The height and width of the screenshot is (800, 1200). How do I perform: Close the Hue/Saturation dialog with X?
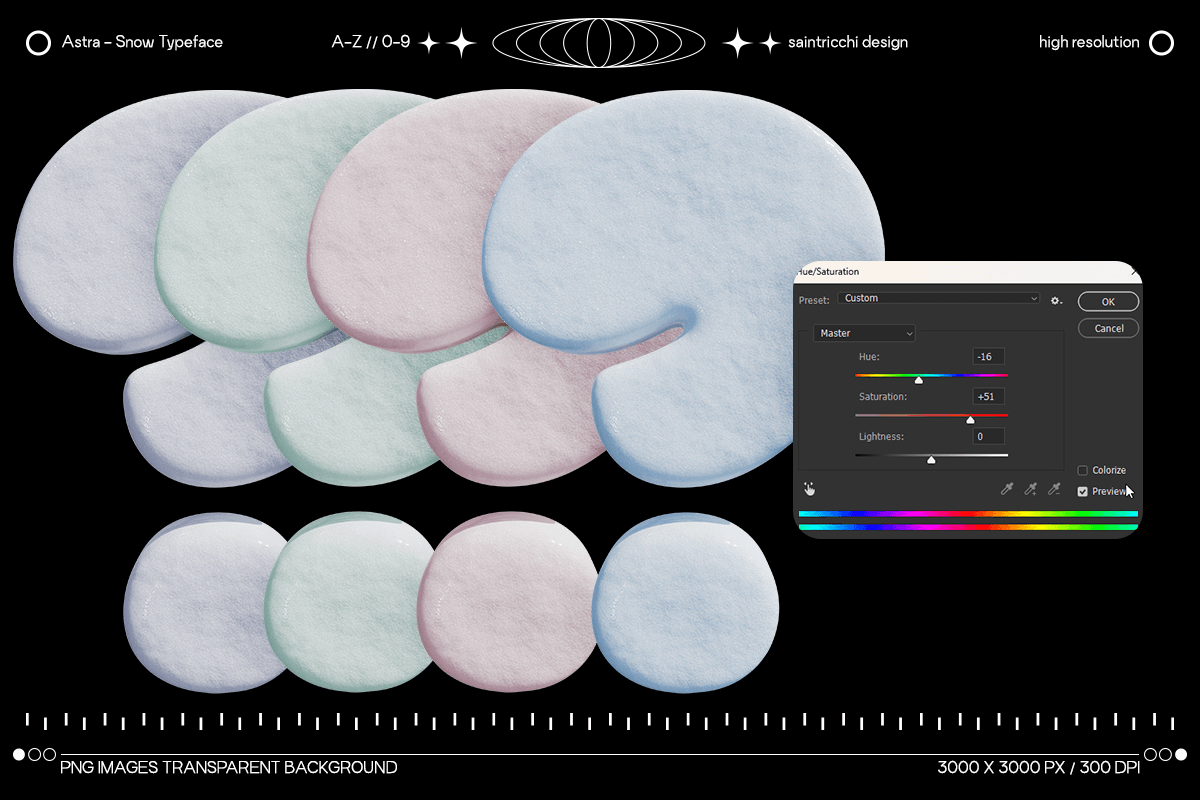1134,271
